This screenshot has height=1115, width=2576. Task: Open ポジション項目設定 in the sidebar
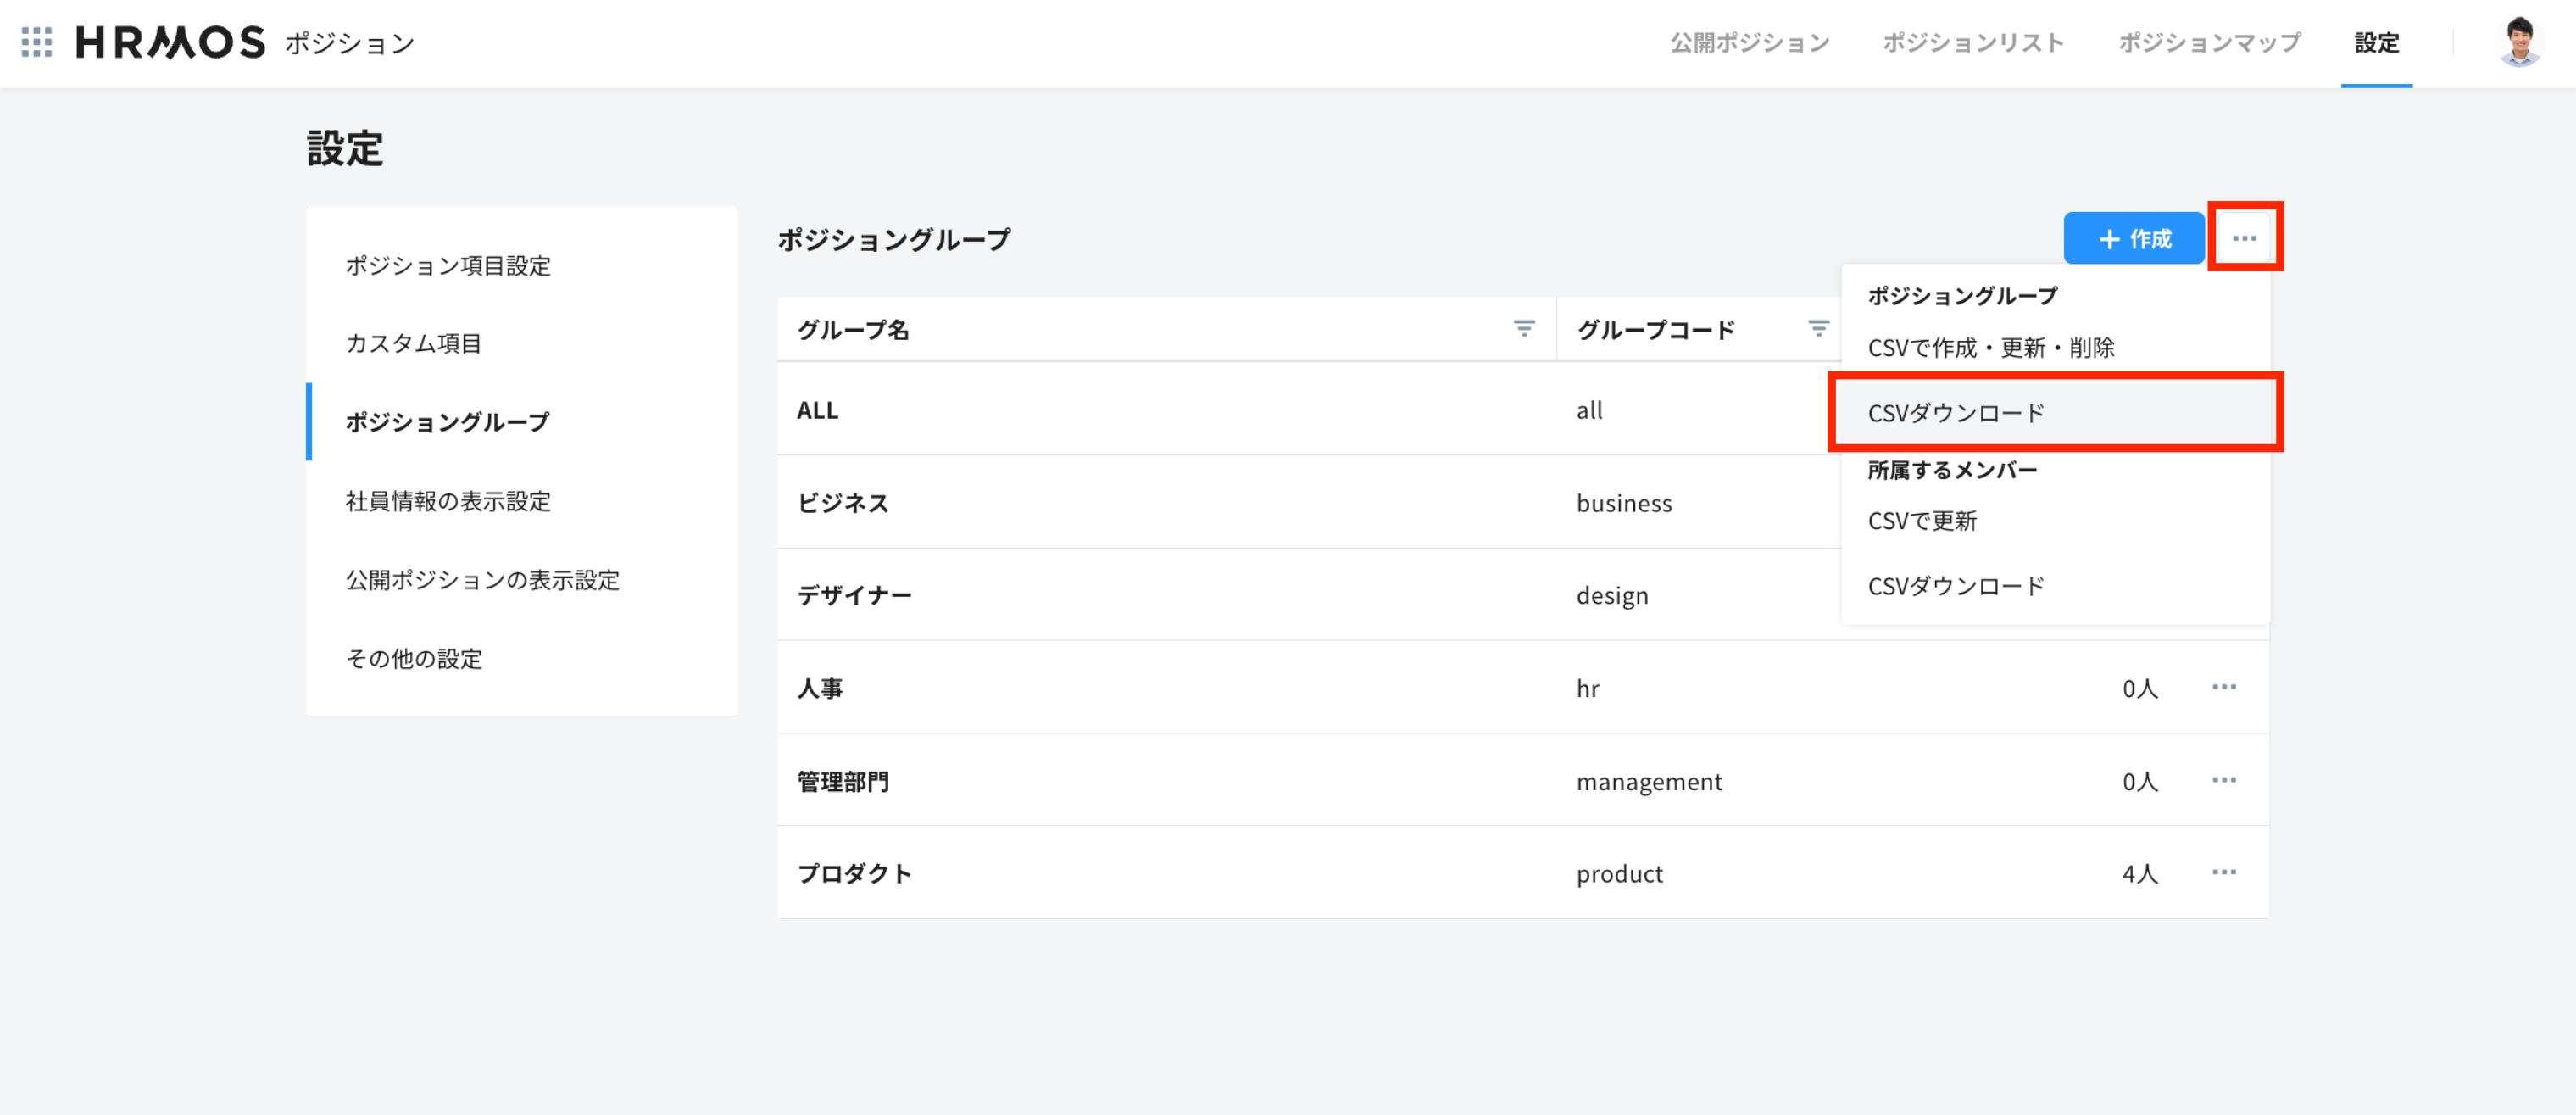448,266
